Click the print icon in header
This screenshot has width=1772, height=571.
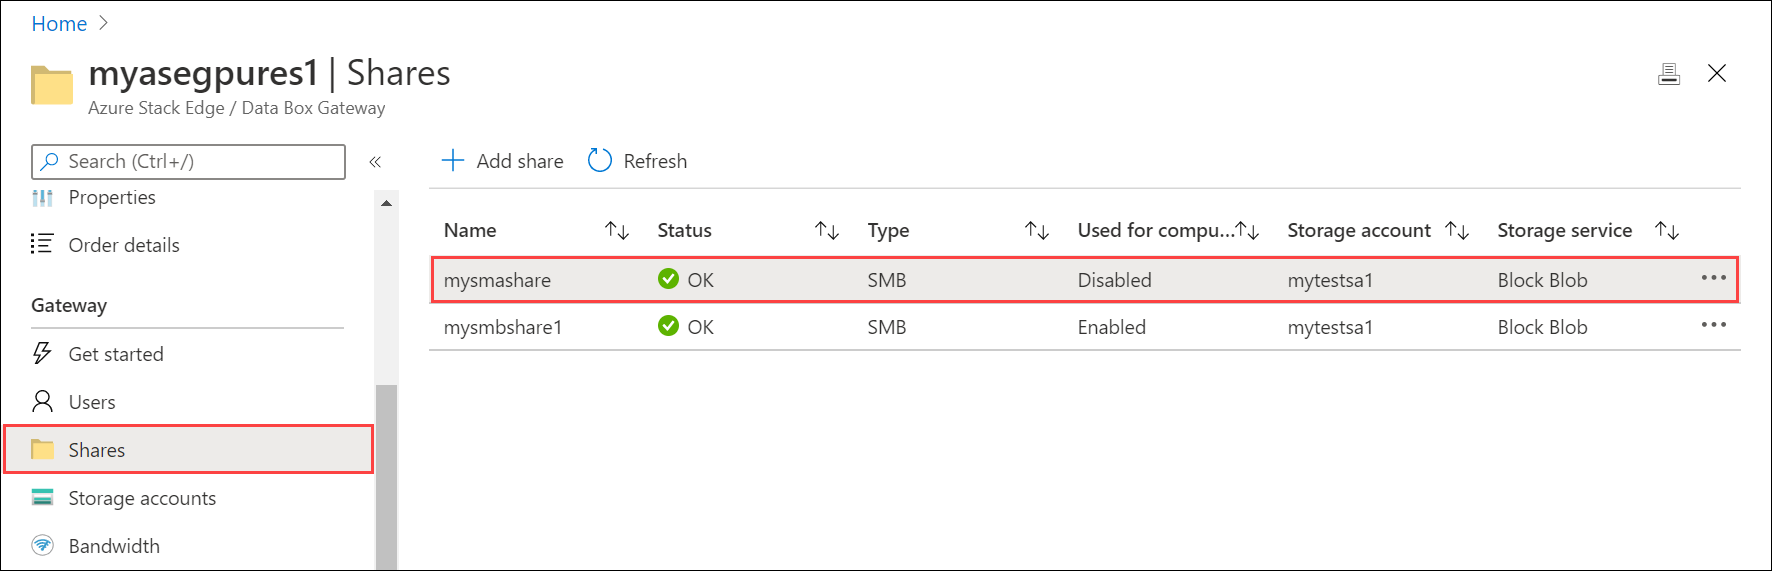coord(1669,74)
